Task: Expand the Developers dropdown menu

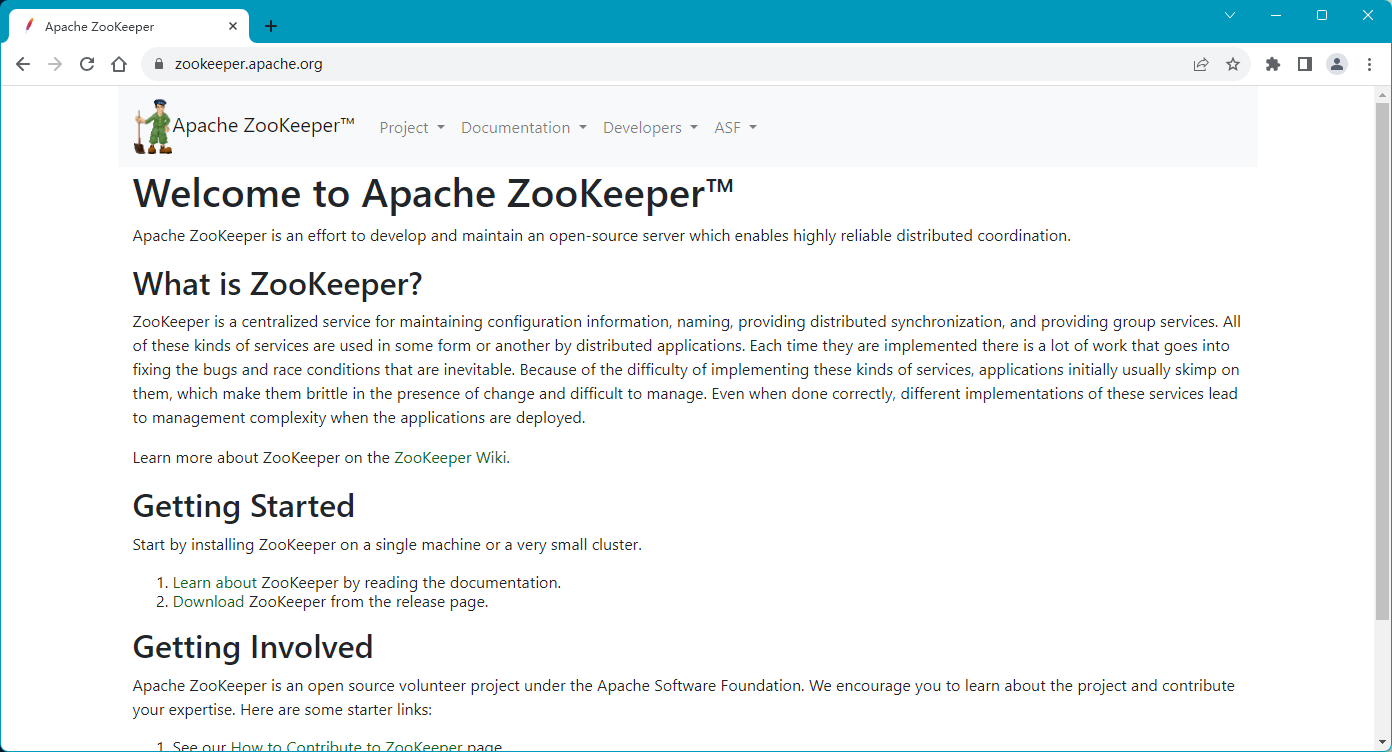Action: [650, 128]
